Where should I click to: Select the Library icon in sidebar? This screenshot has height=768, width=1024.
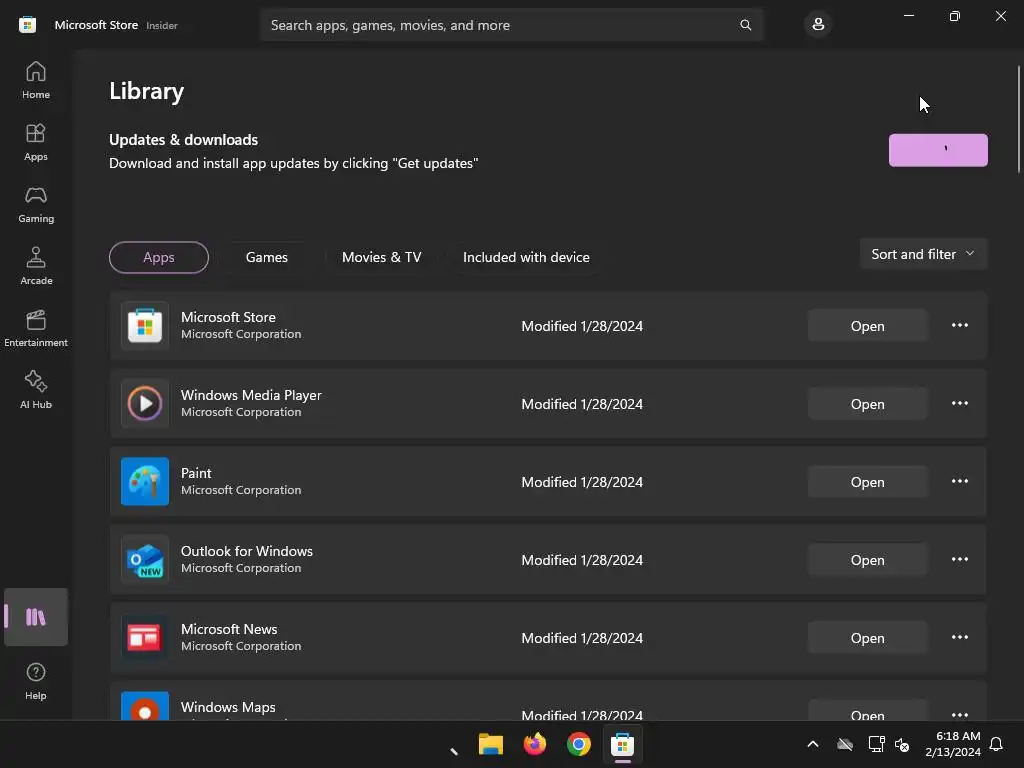[x=36, y=617]
